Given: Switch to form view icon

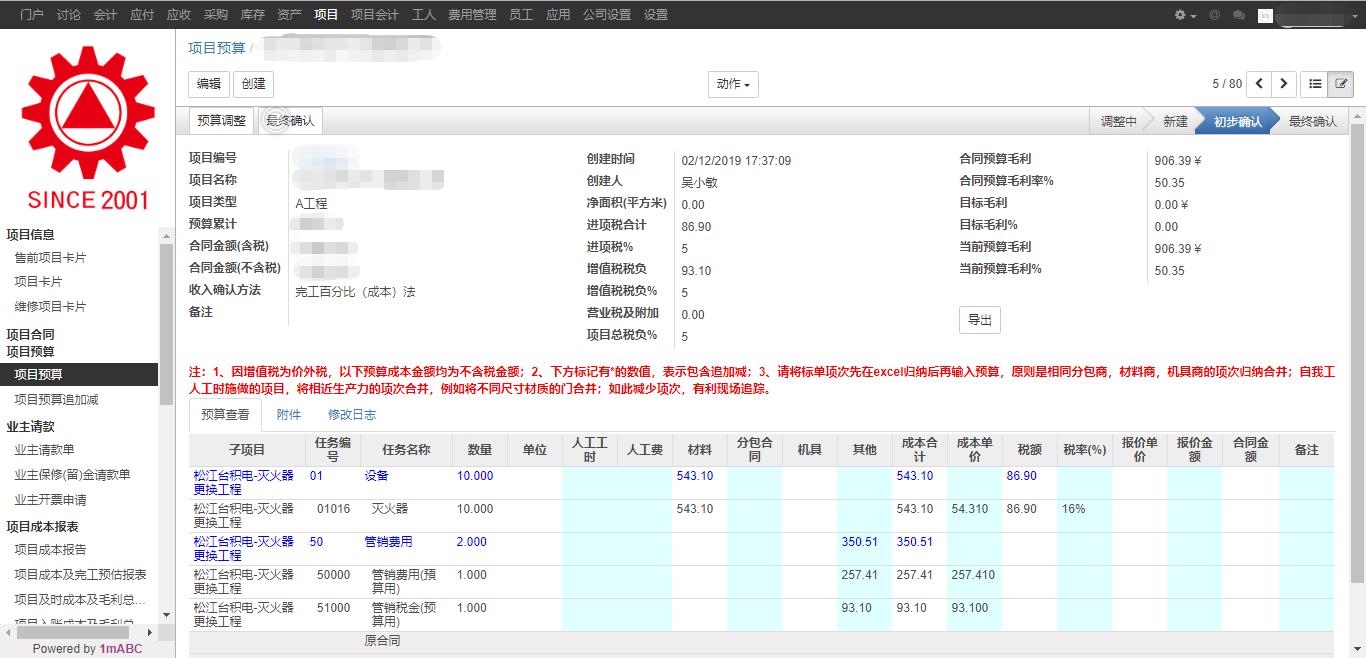Looking at the screenshot, I should pos(1341,84).
